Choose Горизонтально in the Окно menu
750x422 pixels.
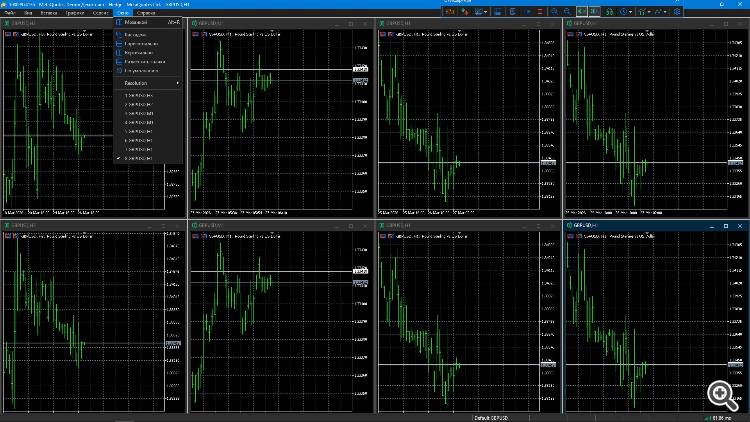[148, 44]
